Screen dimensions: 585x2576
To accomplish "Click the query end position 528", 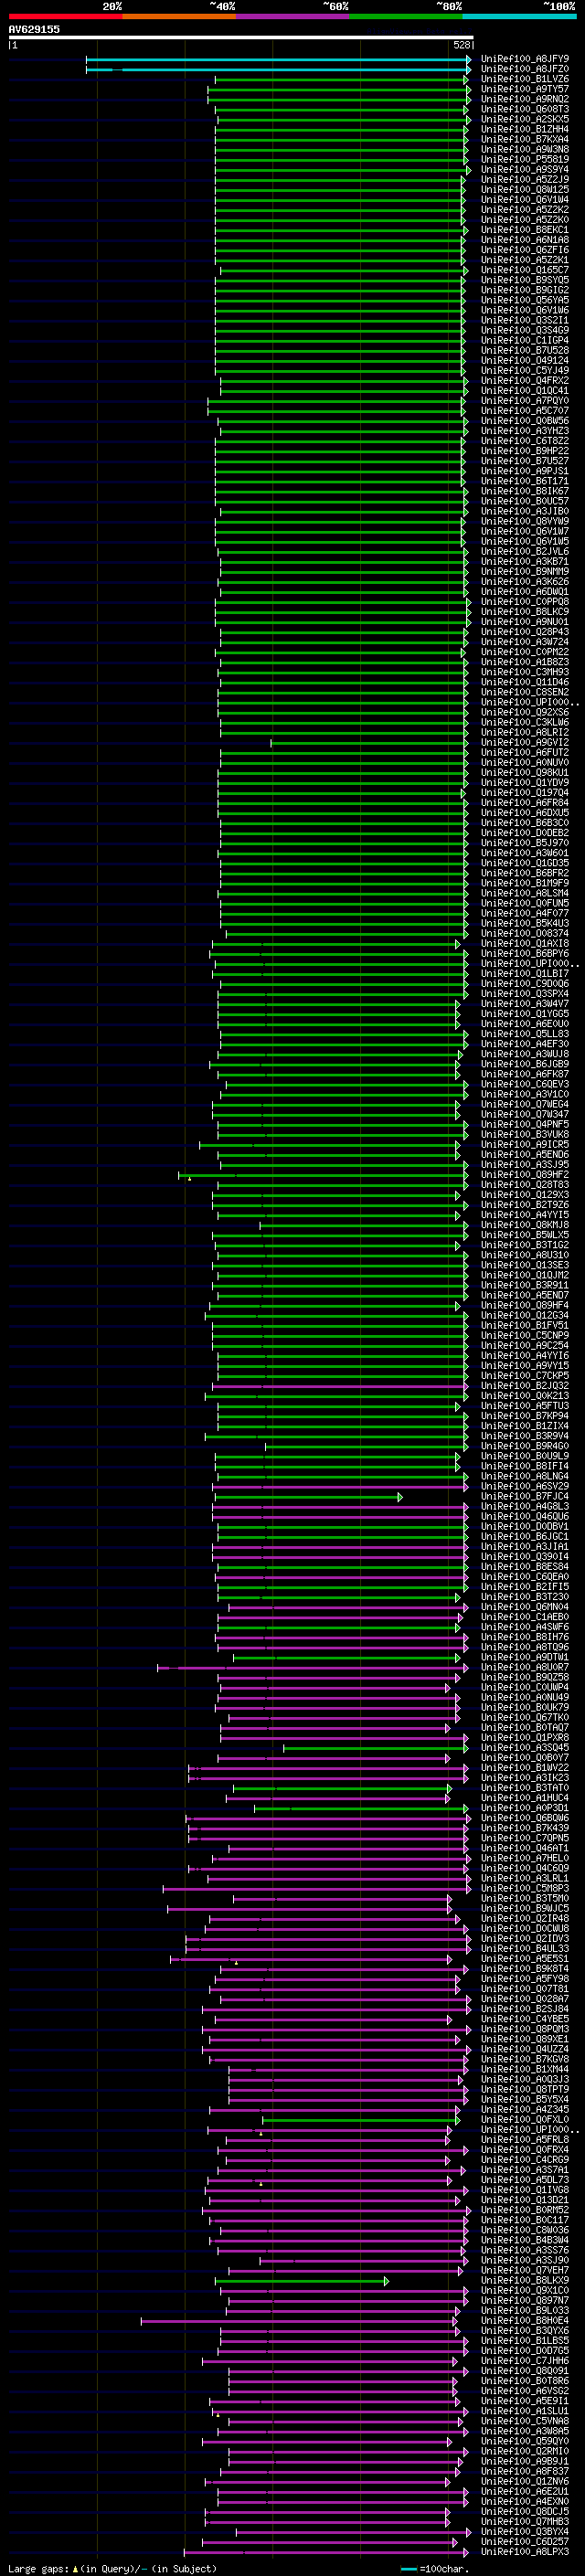I will coord(462,45).
